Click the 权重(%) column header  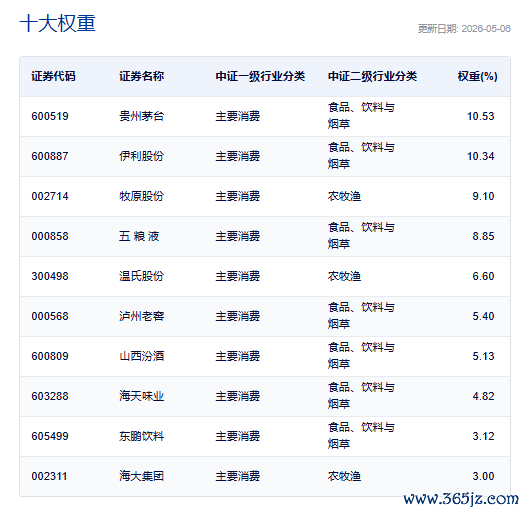click(x=477, y=76)
